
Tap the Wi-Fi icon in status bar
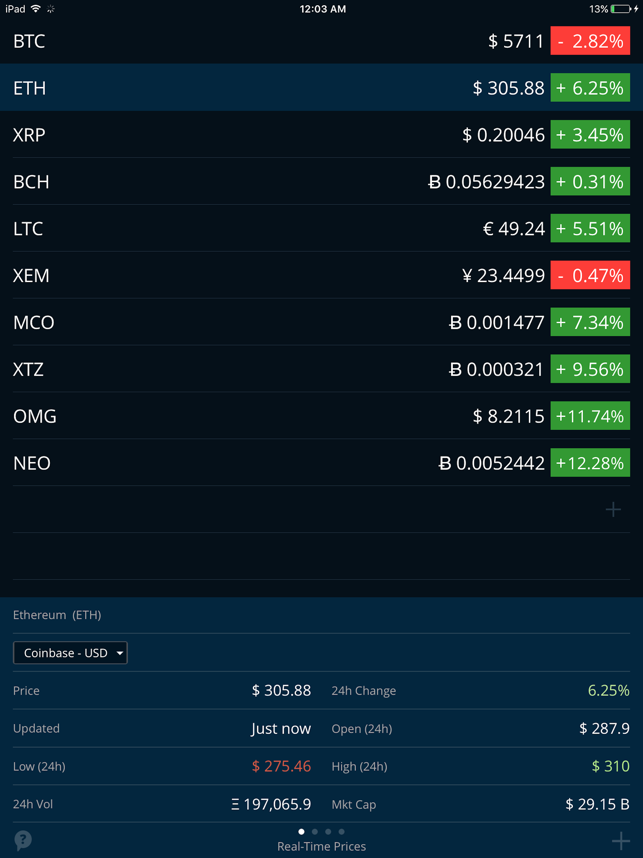[36, 8]
